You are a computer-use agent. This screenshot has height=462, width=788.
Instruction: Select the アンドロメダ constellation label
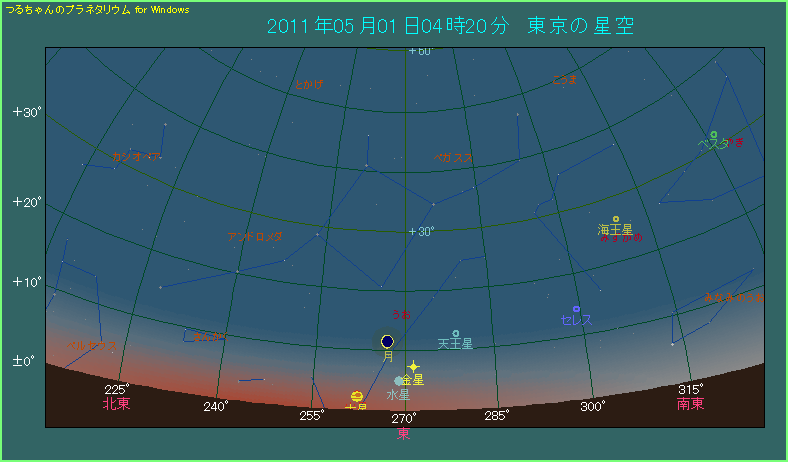point(255,237)
